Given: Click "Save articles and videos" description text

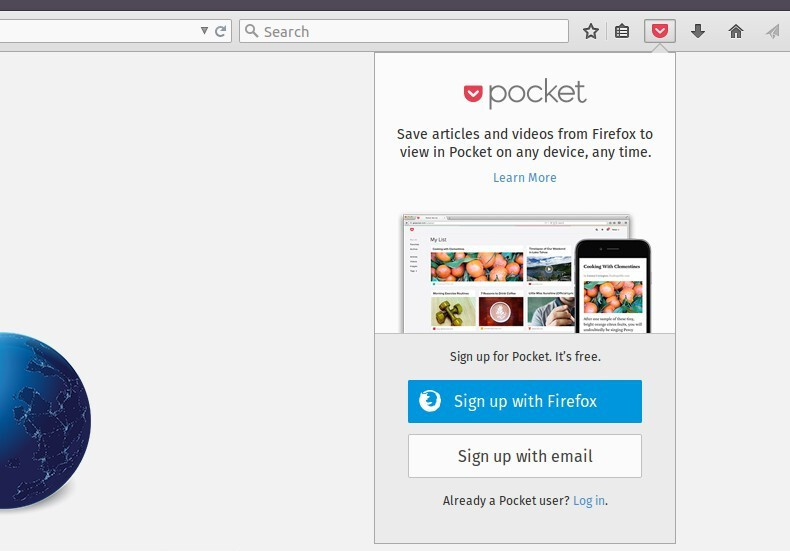Looking at the screenshot, I should coord(524,143).
